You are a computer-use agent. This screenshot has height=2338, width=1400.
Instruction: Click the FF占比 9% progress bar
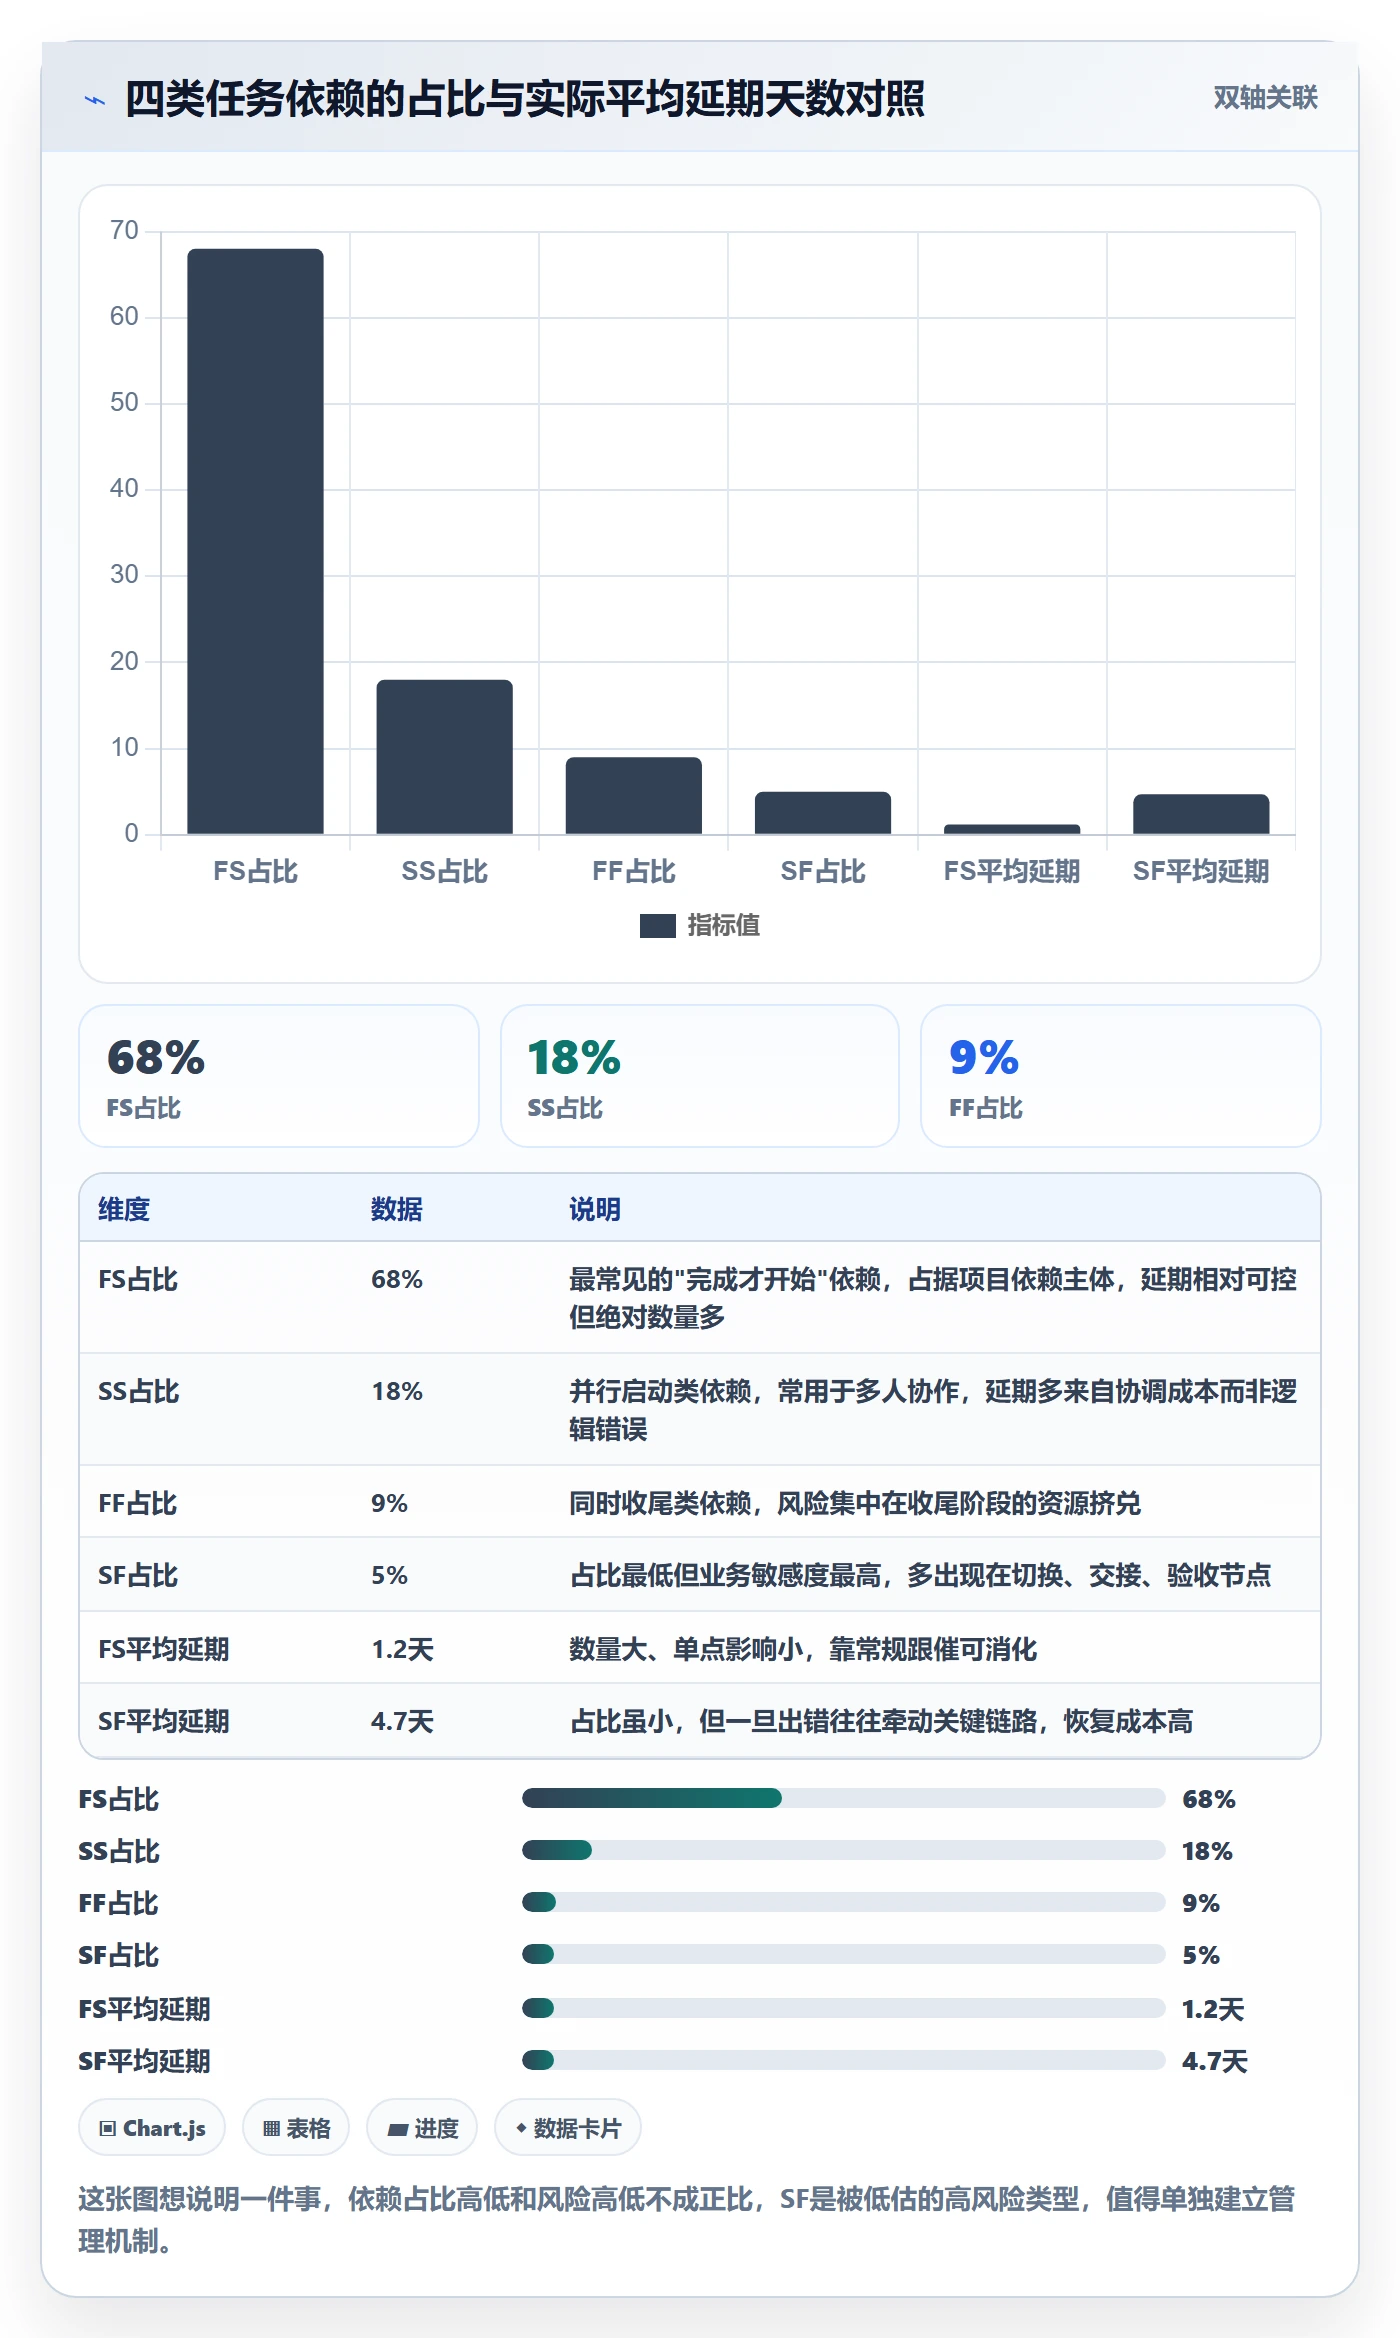843,1902
